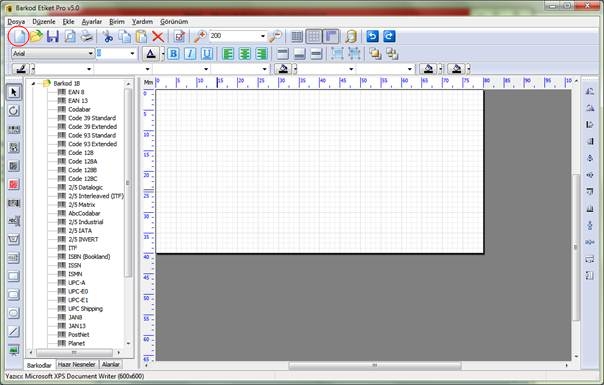Open the Dosya menu
604x385 pixels.
click(16, 22)
